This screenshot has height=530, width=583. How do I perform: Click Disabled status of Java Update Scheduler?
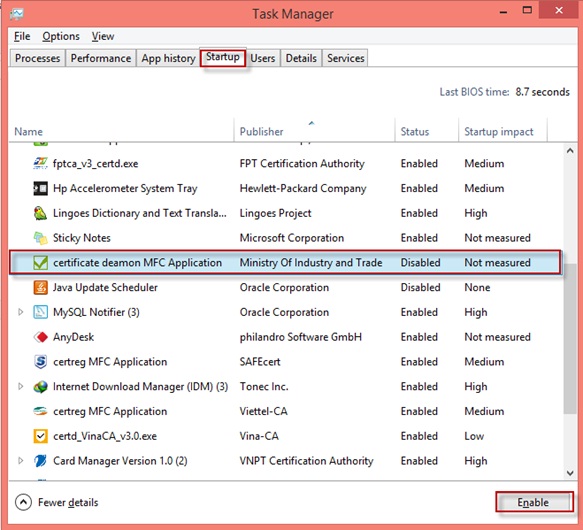tap(420, 288)
